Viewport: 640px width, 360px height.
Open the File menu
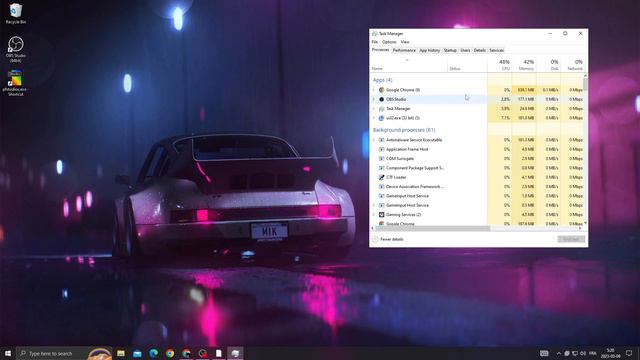pos(375,42)
